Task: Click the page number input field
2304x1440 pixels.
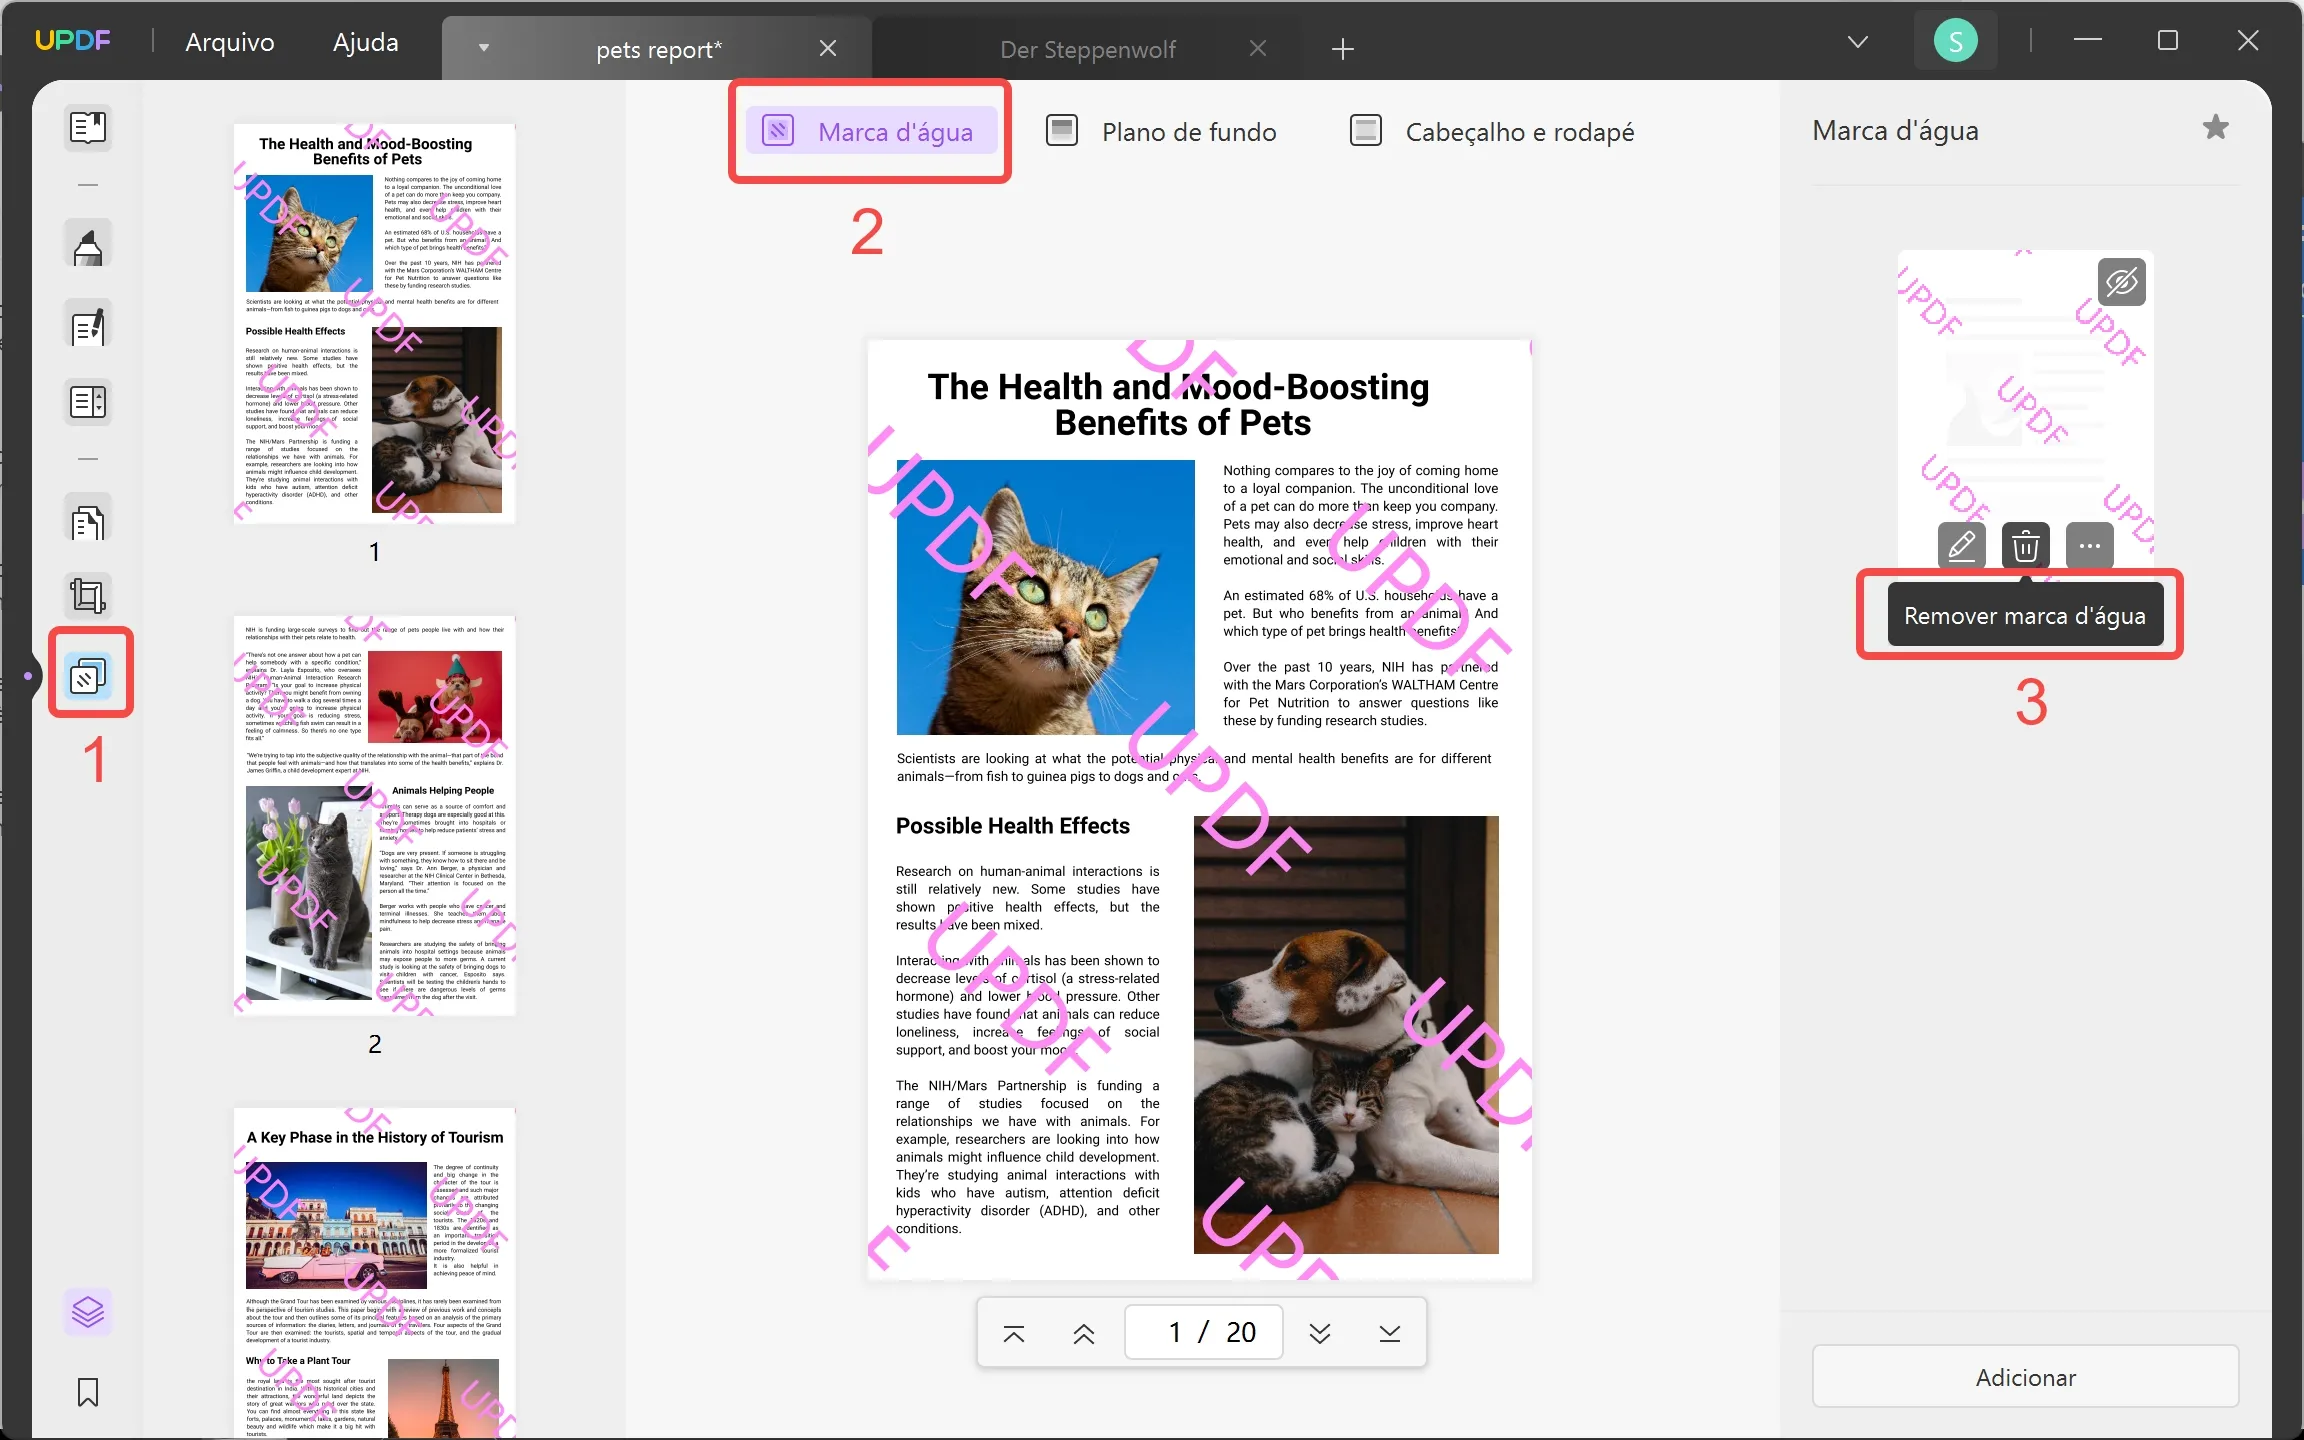Action: coord(1204,1332)
